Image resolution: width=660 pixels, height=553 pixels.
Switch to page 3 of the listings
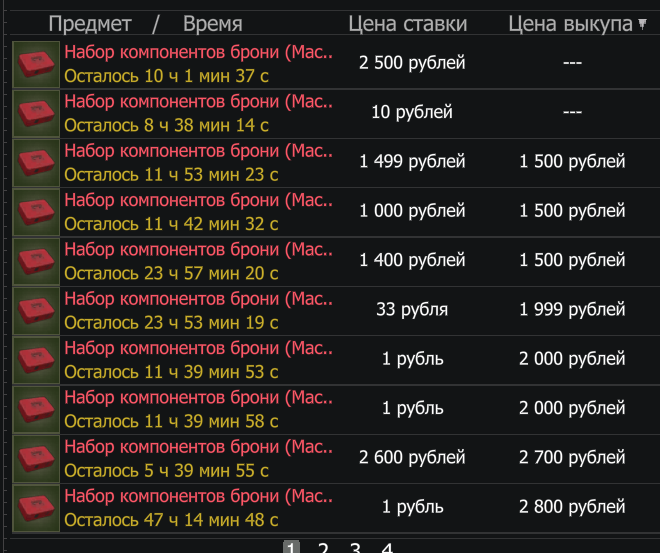click(355, 548)
